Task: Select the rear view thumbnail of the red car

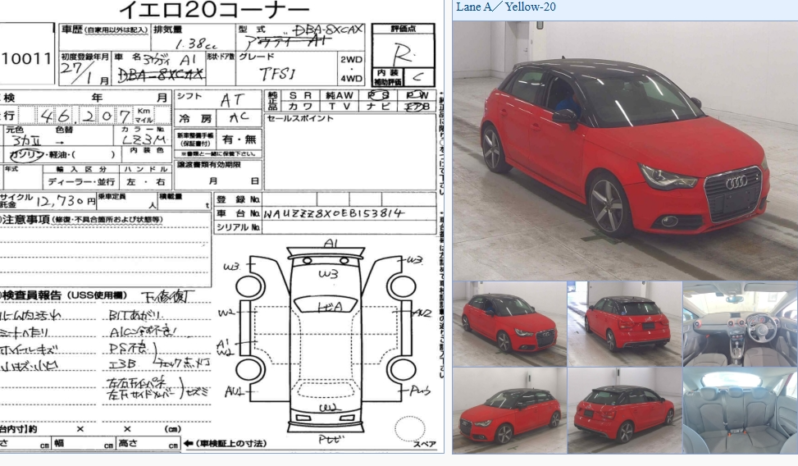Action: pyautogui.click(x=625, y=324)
